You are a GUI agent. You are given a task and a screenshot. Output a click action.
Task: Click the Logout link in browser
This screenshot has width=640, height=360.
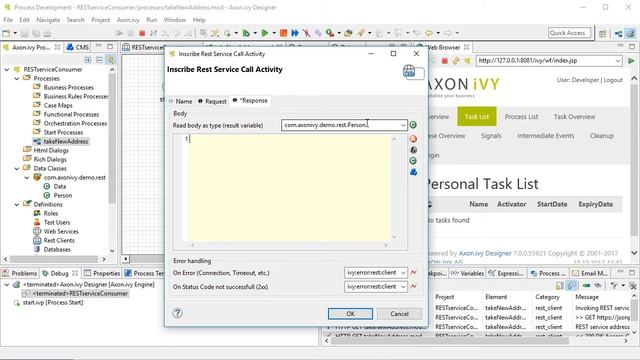tap(613, 80)
